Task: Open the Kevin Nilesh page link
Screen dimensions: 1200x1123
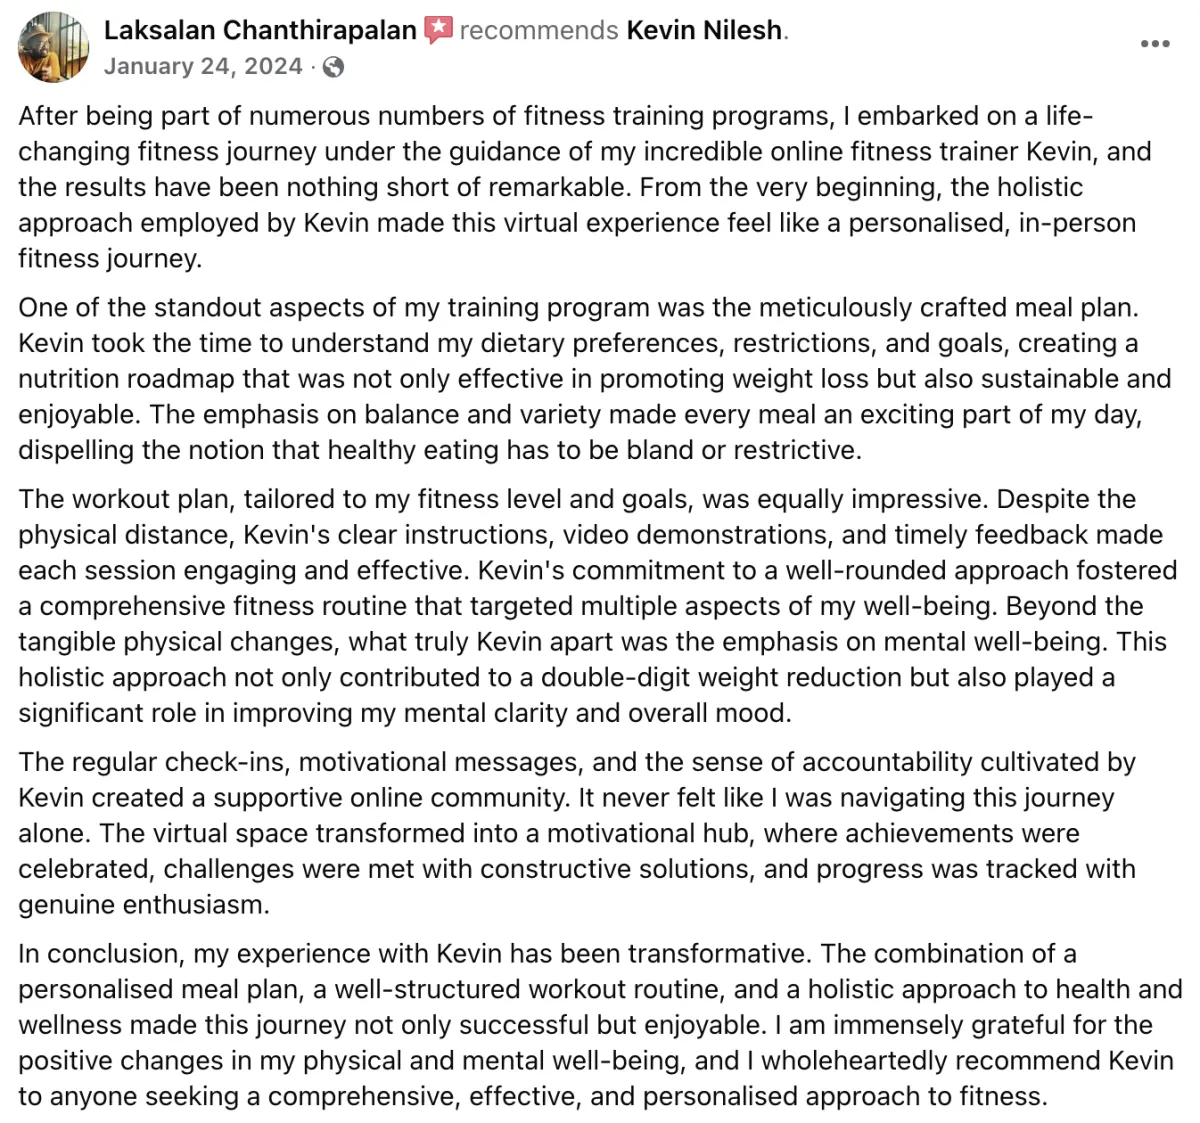Action: (x=704, y=30)
